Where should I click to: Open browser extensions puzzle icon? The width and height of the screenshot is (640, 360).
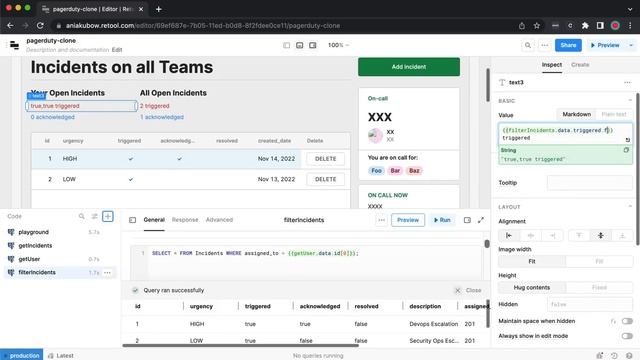(585, 26)
